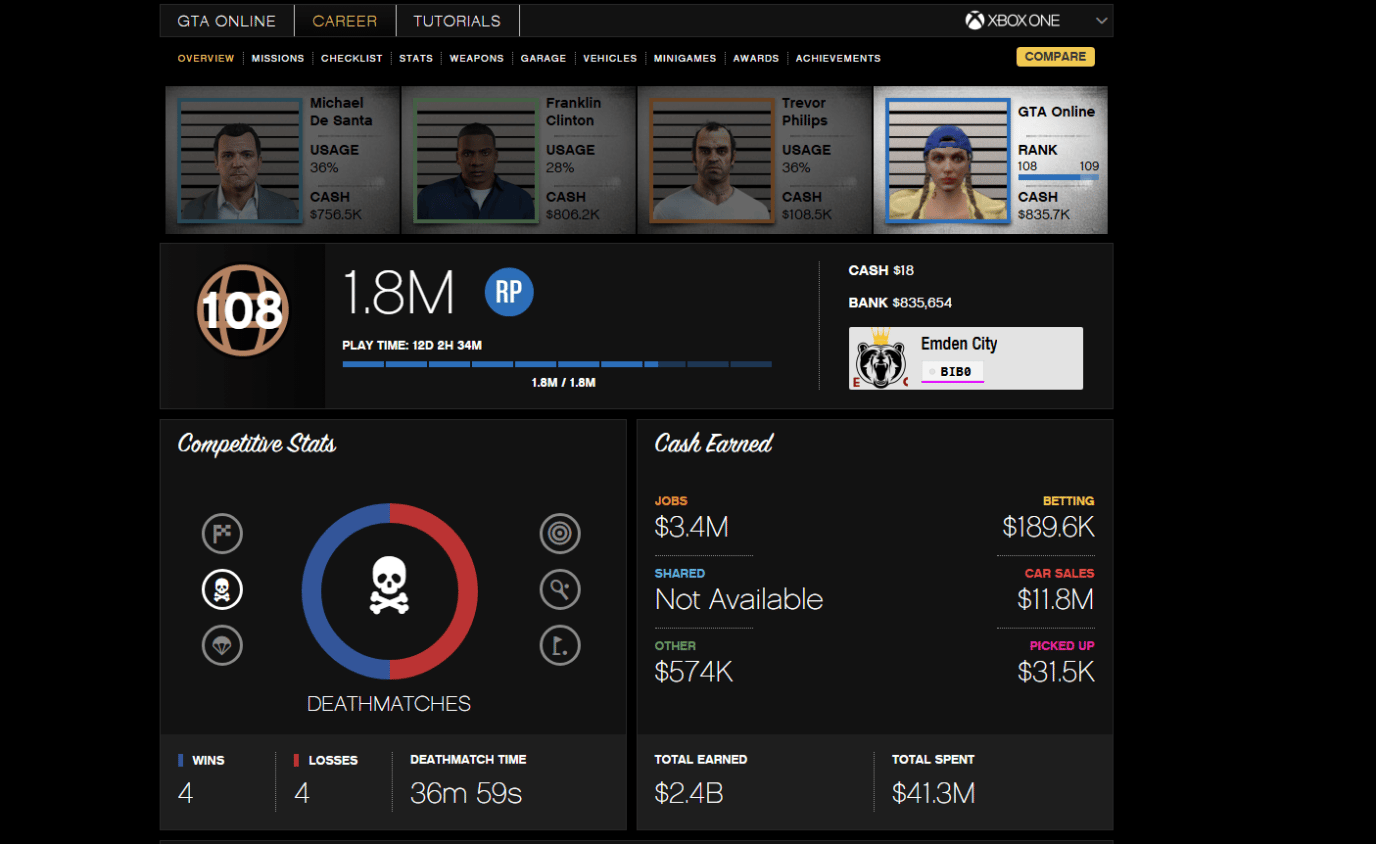Click the blue wins segment of the donut

point(312,592)
